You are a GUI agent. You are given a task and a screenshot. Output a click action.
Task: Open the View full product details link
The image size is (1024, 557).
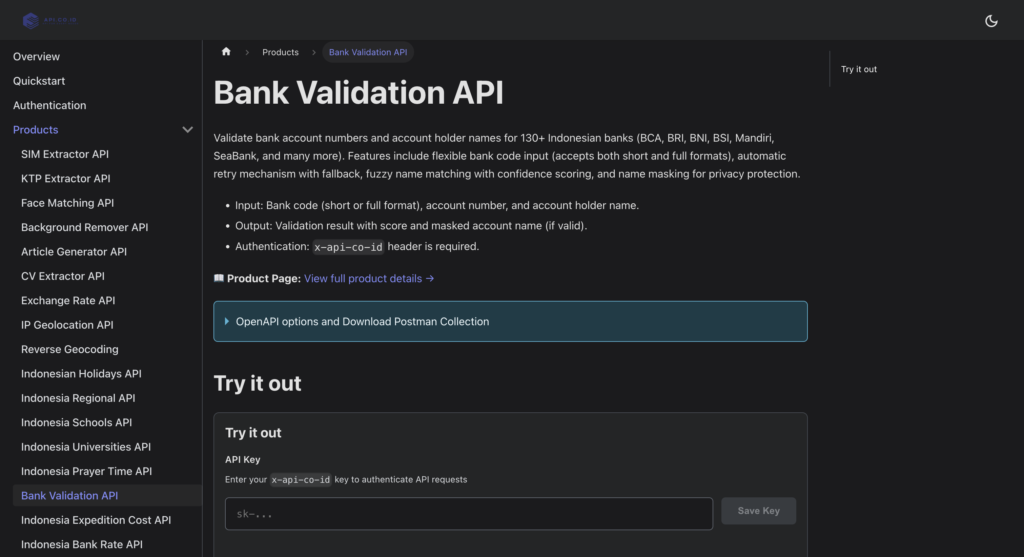pyautogui.click(x=369, y=279)
